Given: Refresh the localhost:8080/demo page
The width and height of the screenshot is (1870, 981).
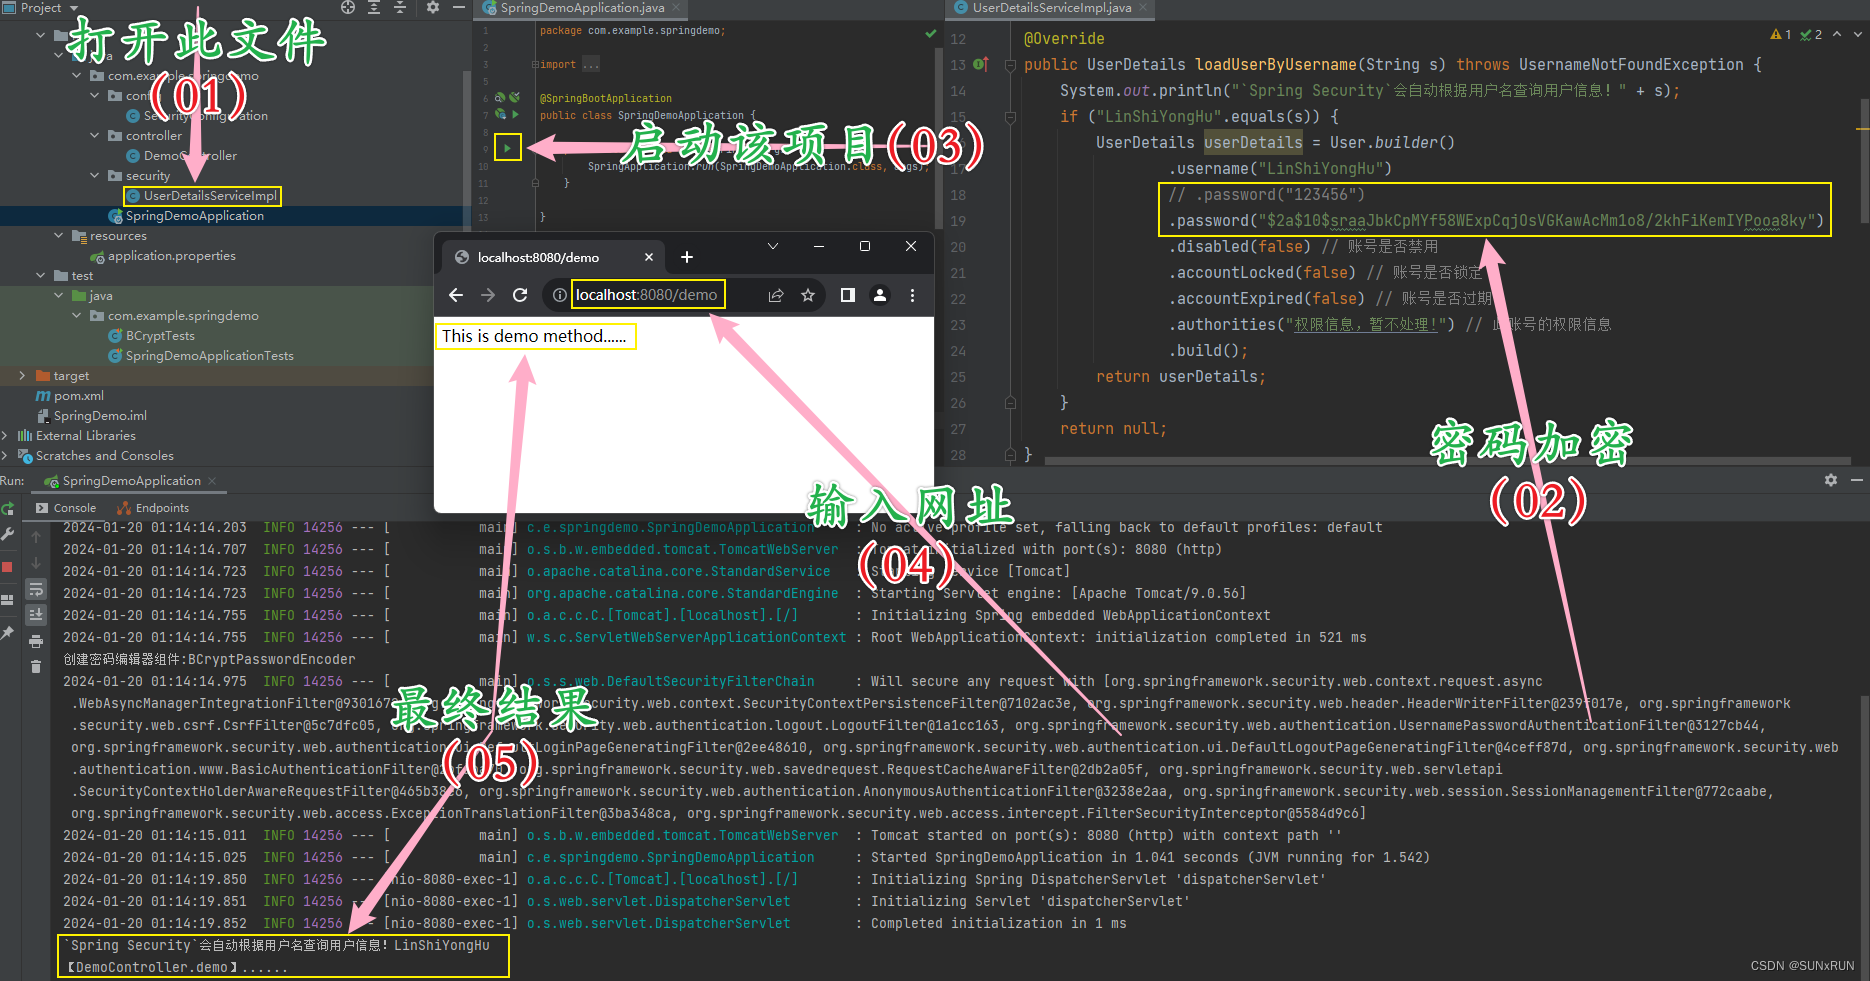Looking at the screenshot, I should [x=520, y=294].
